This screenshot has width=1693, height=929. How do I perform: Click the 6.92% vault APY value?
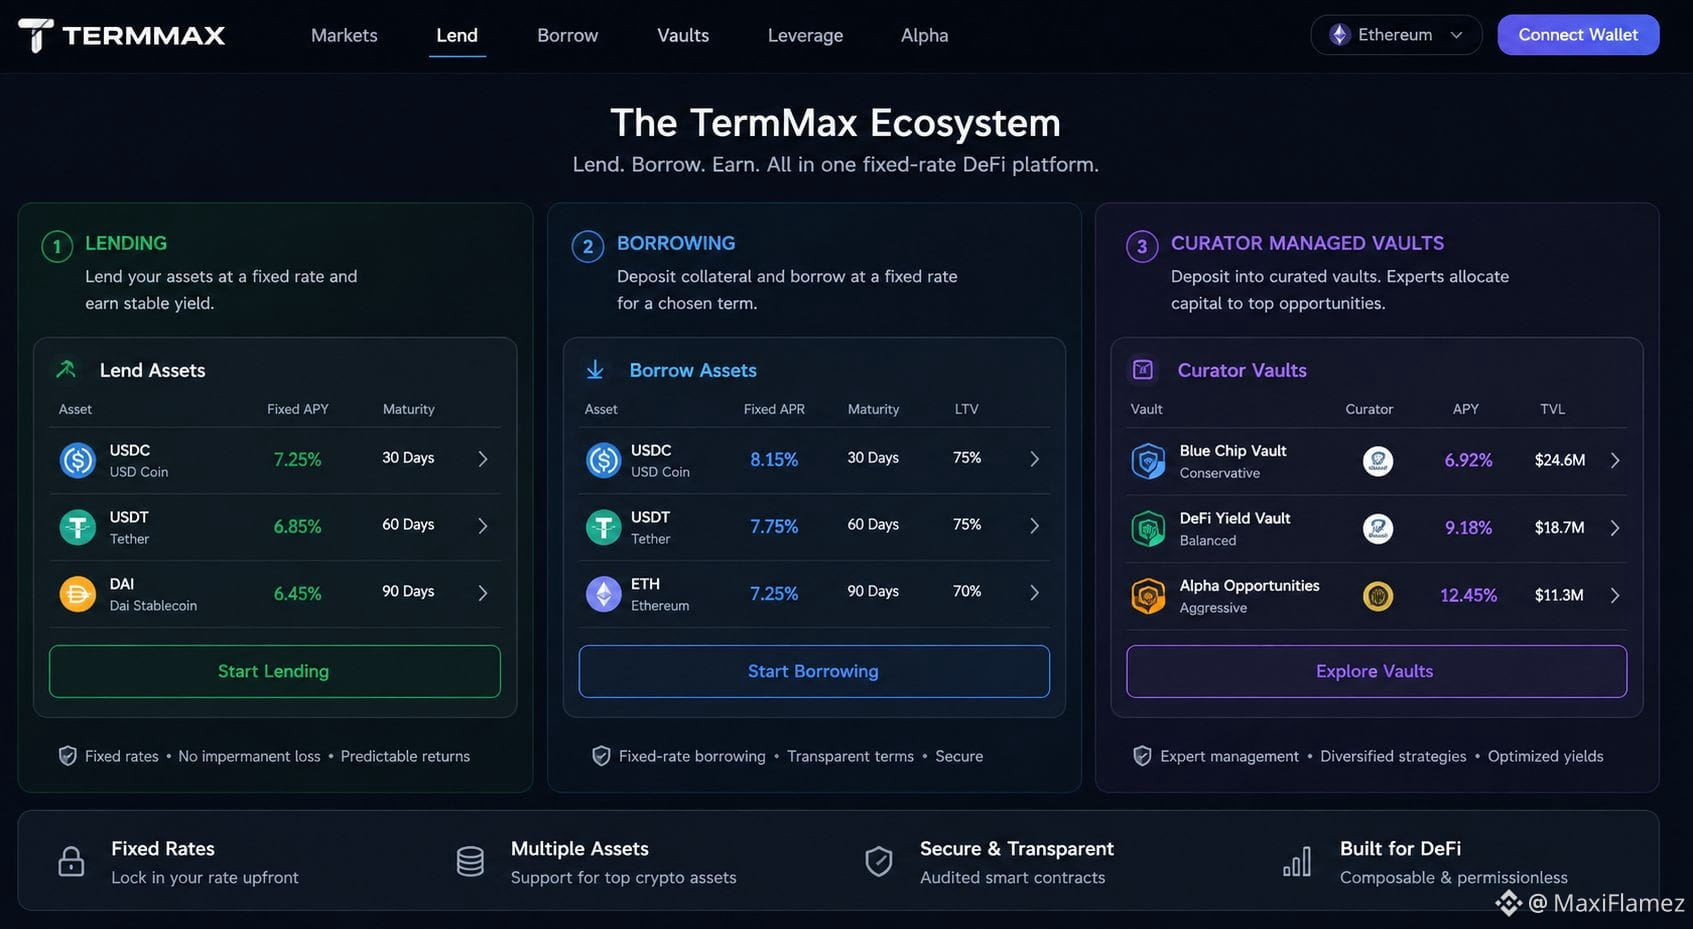(1468, 460)
